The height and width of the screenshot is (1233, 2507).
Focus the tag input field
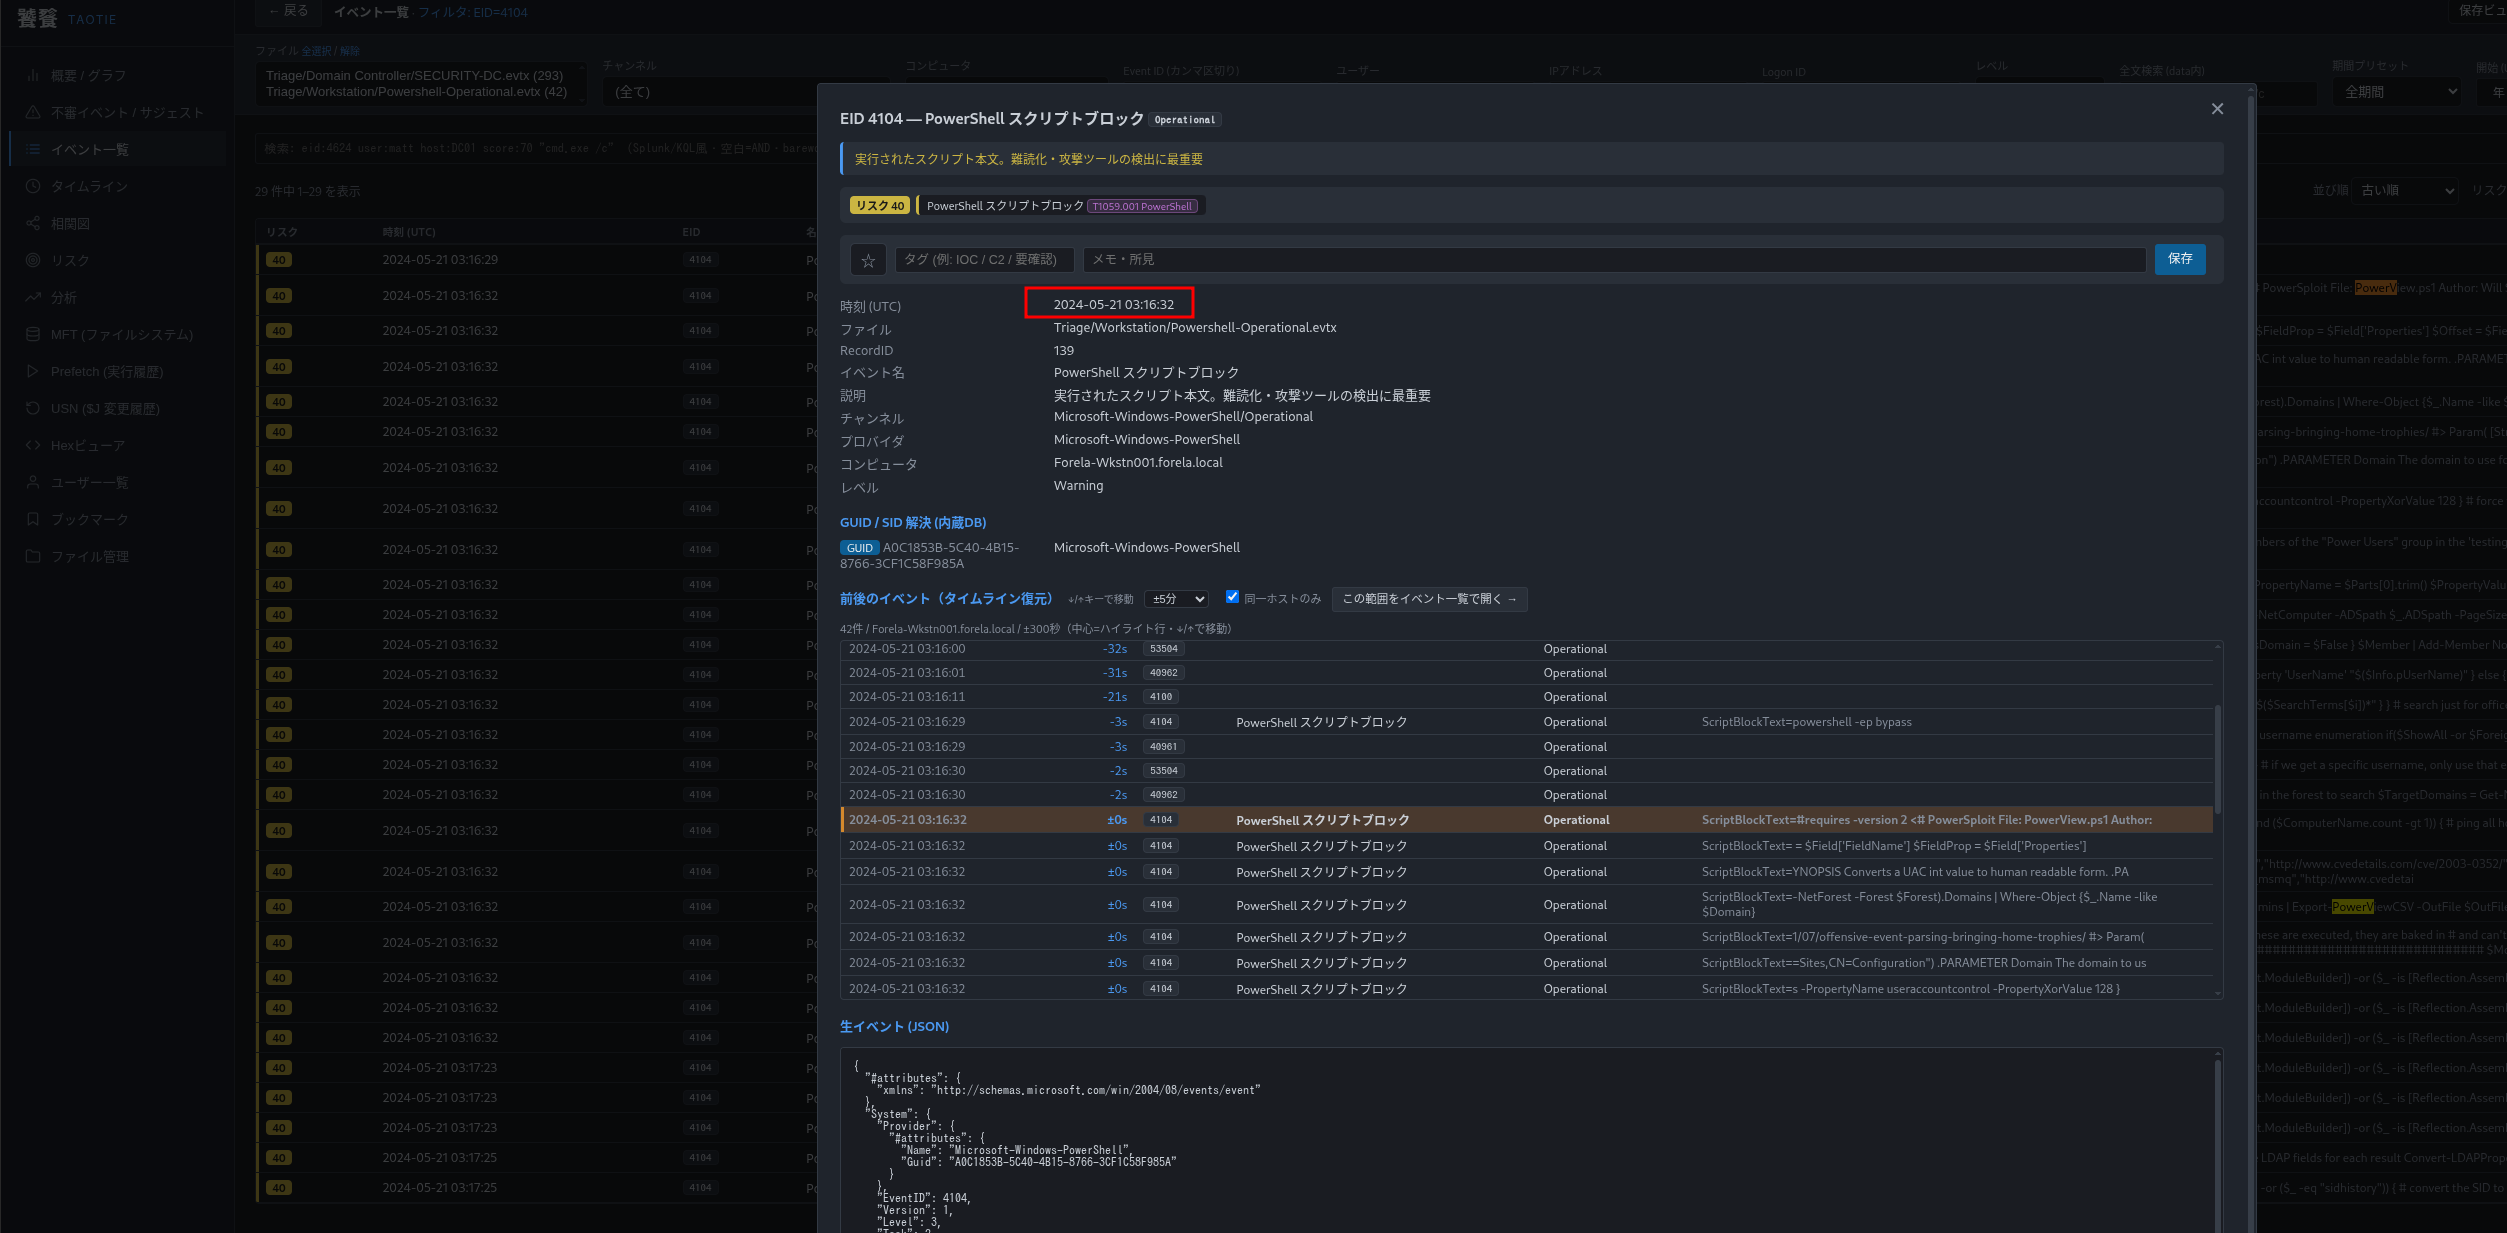coord(984,260)
